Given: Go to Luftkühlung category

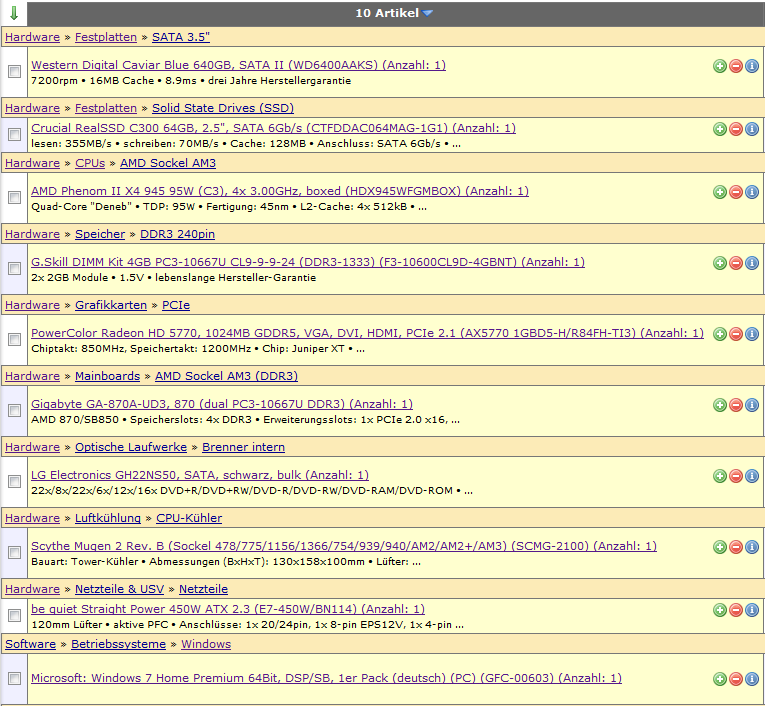Looking at the screenshot, I should (x=108, y=518).
